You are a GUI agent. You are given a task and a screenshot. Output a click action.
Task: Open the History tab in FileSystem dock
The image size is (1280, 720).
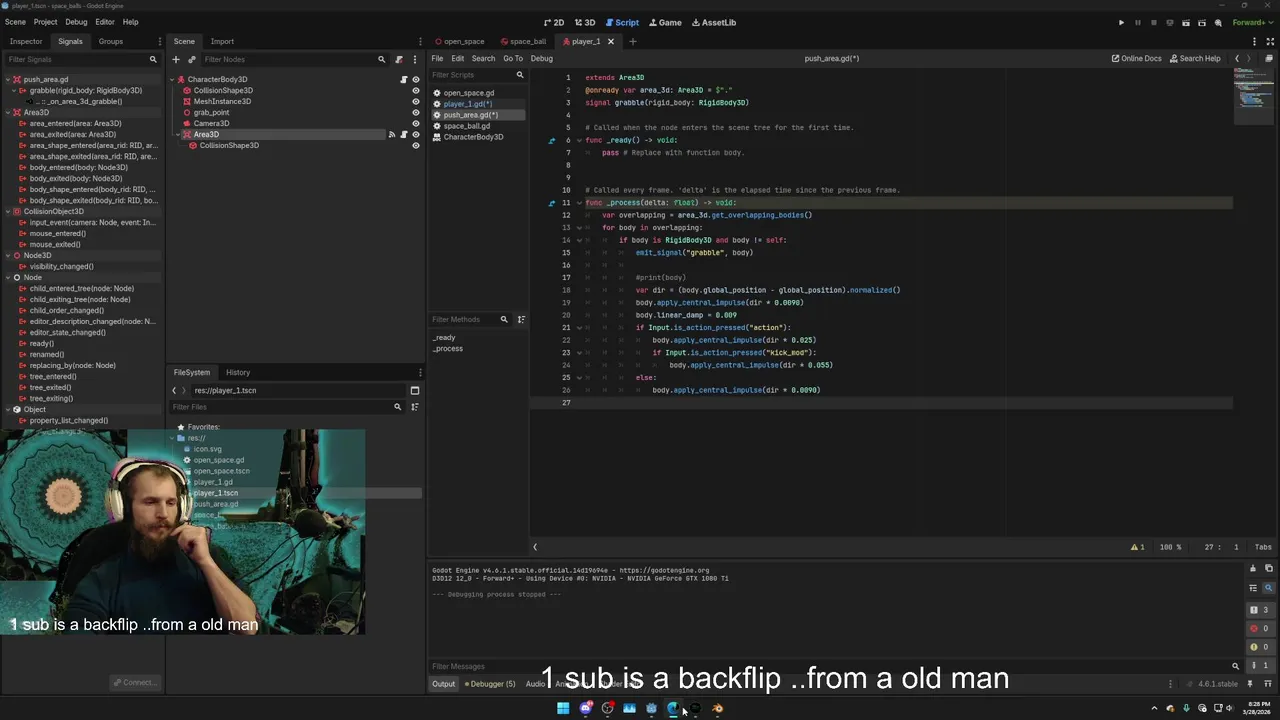[238, 372]
